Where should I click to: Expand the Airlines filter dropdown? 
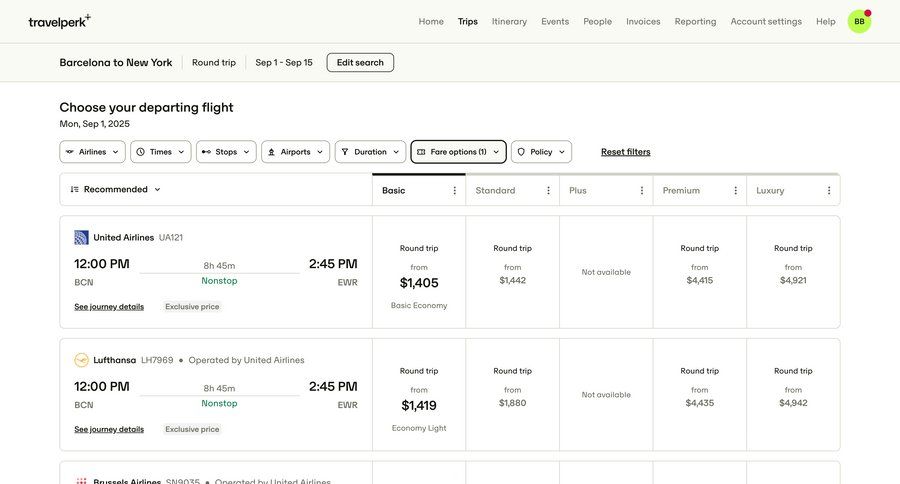coord(92,152)
